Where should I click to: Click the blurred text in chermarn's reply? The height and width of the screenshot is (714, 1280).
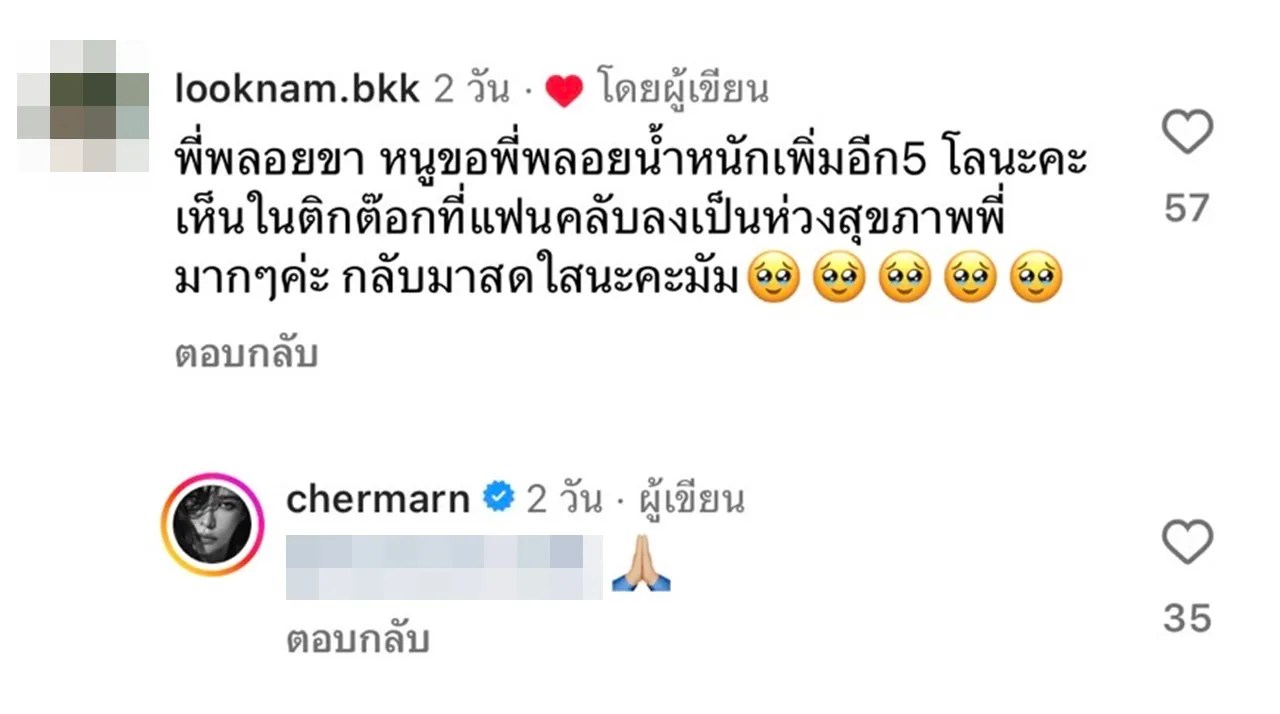(444, 566)
